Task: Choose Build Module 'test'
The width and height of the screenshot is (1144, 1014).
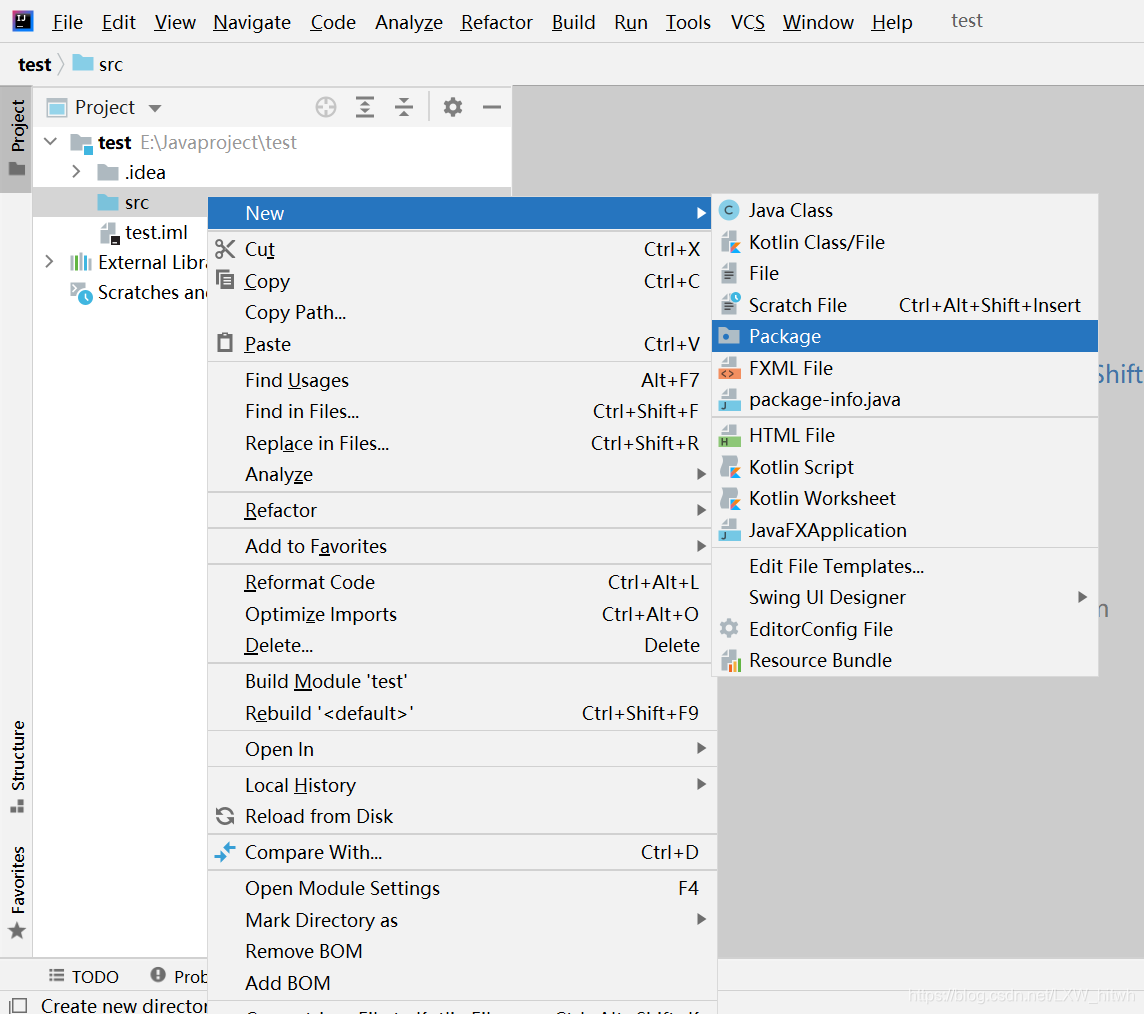Action: [x=461, y=681]
